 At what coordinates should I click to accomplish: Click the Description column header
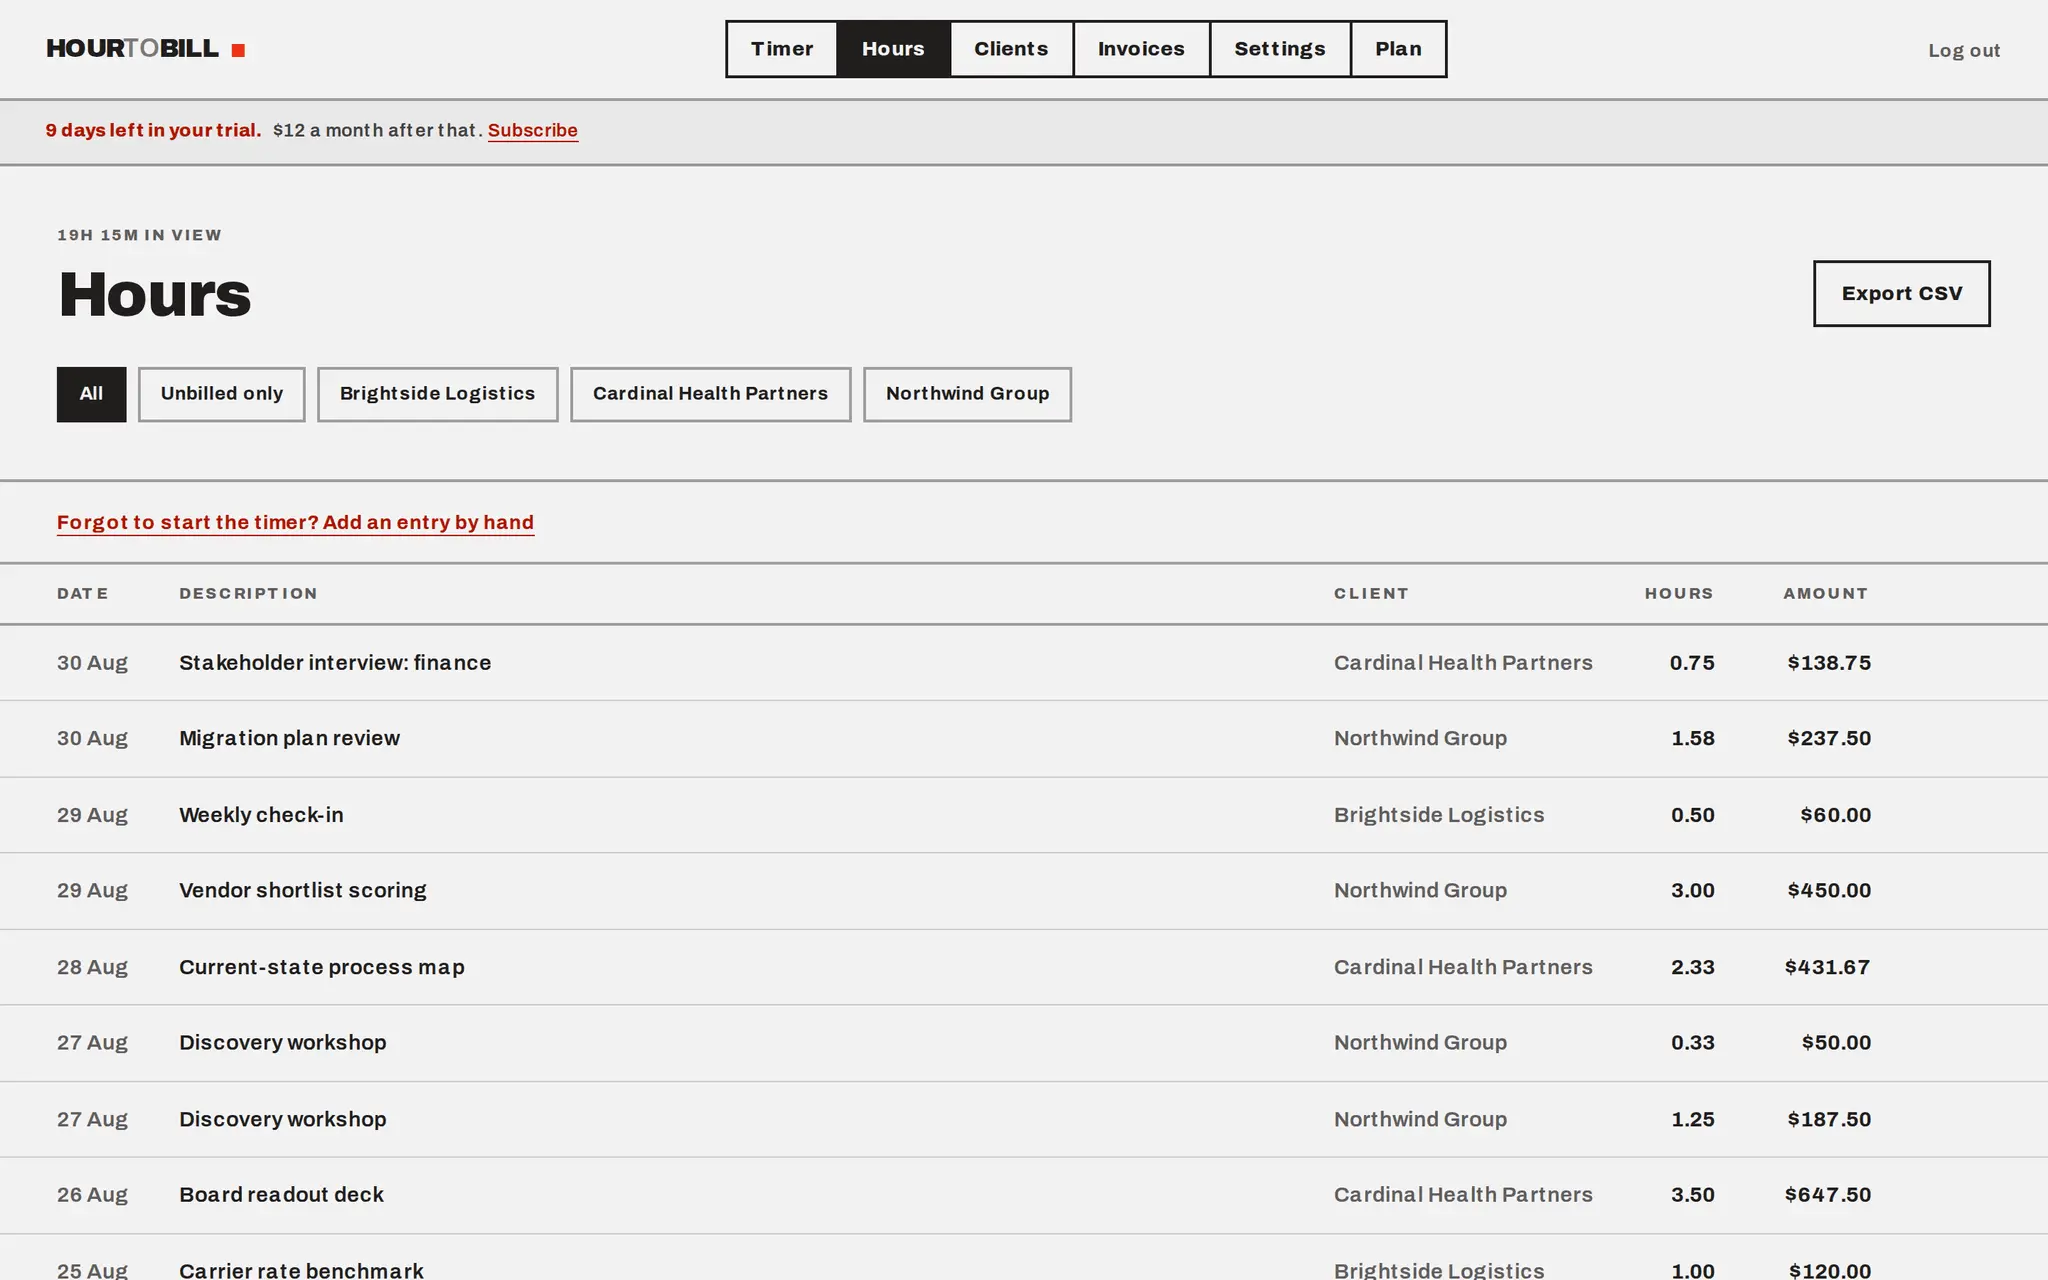point(248,593)
